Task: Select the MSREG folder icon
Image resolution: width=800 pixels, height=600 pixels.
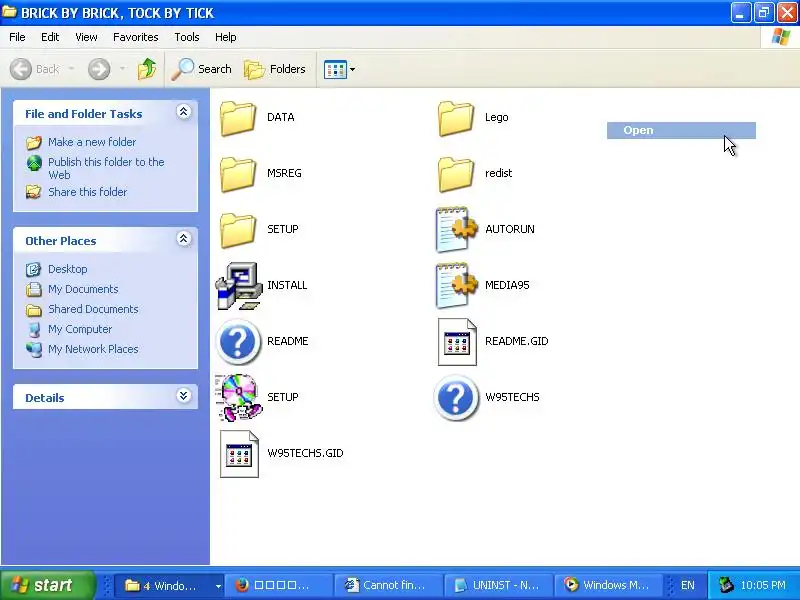Action: pyautogui.click(x=238, y=174)
